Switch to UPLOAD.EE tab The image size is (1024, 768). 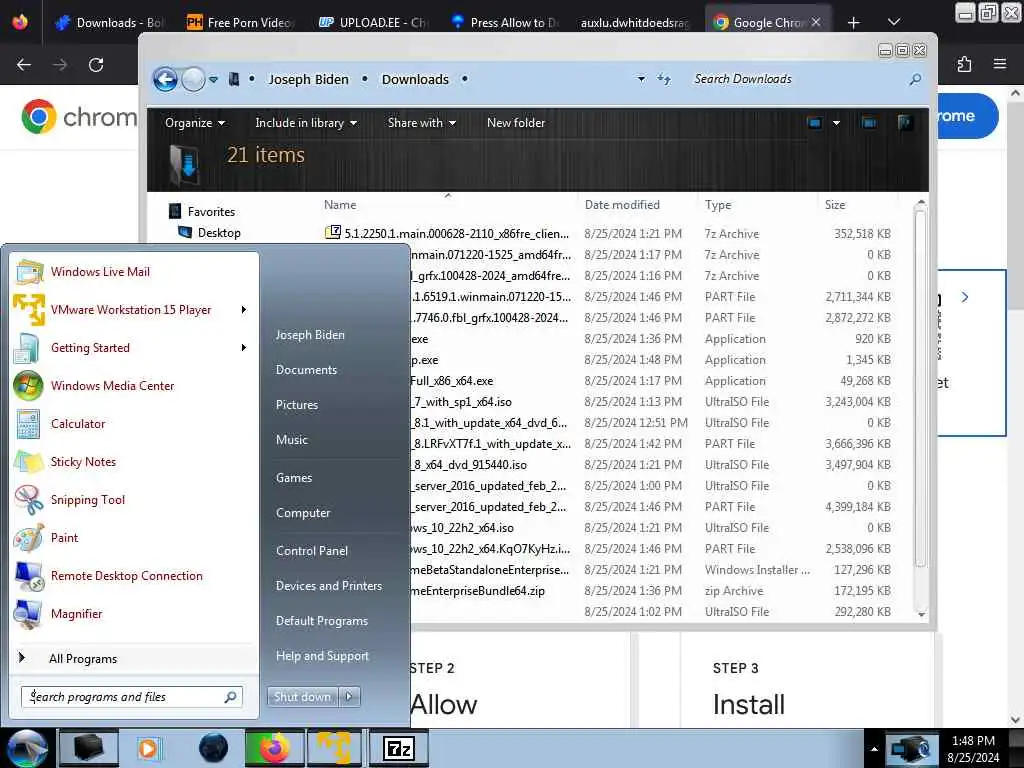tap(373, 23)
